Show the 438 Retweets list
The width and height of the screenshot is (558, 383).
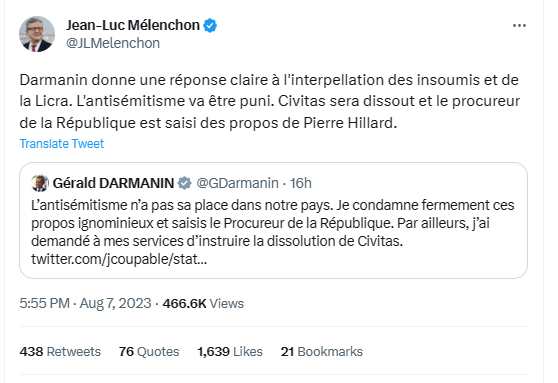[x=60, y=352]
